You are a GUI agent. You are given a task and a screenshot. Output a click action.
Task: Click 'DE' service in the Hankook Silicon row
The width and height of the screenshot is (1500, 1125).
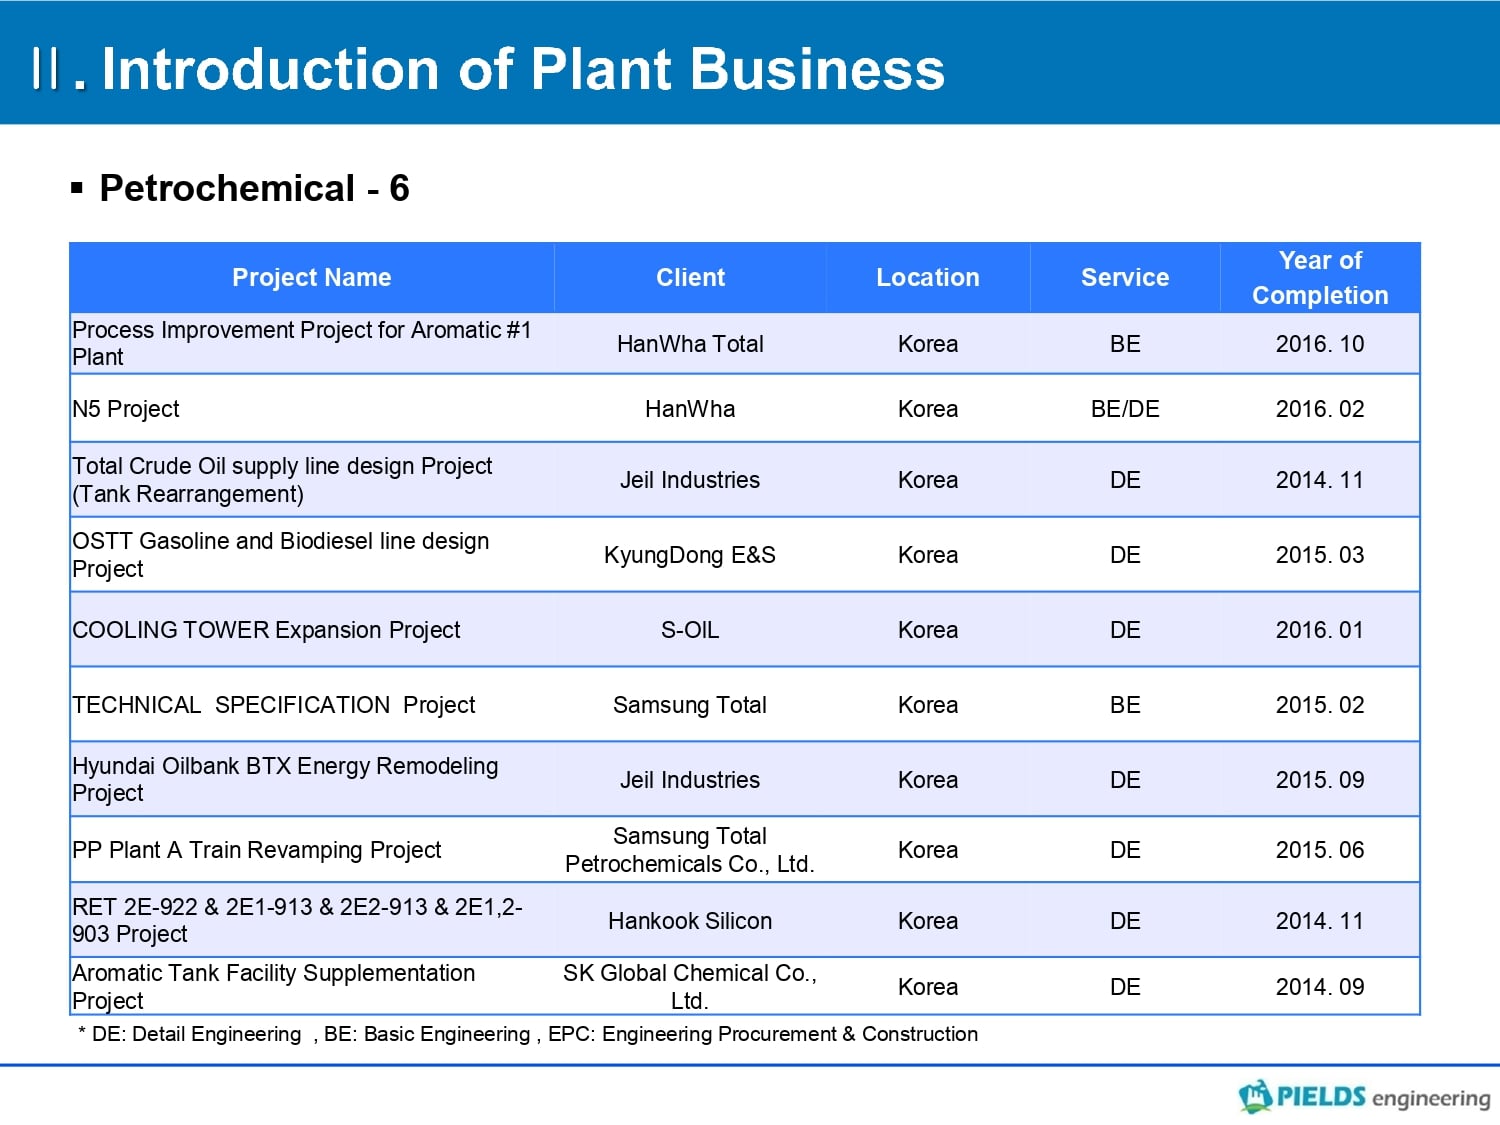1125,920
